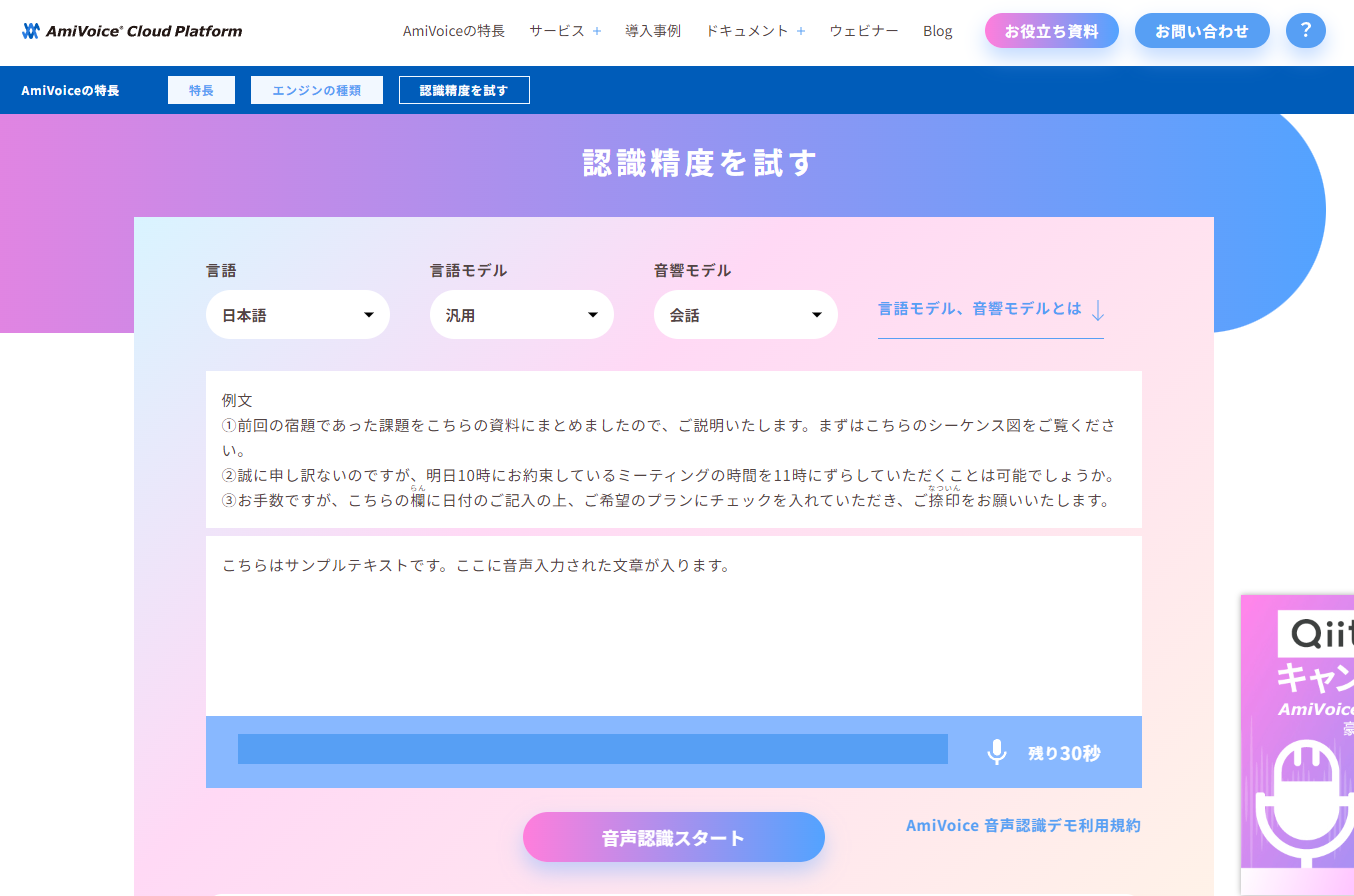Open the help icon with question mark
This screenshot has width=1354, height=896.
pos(1305,30)
